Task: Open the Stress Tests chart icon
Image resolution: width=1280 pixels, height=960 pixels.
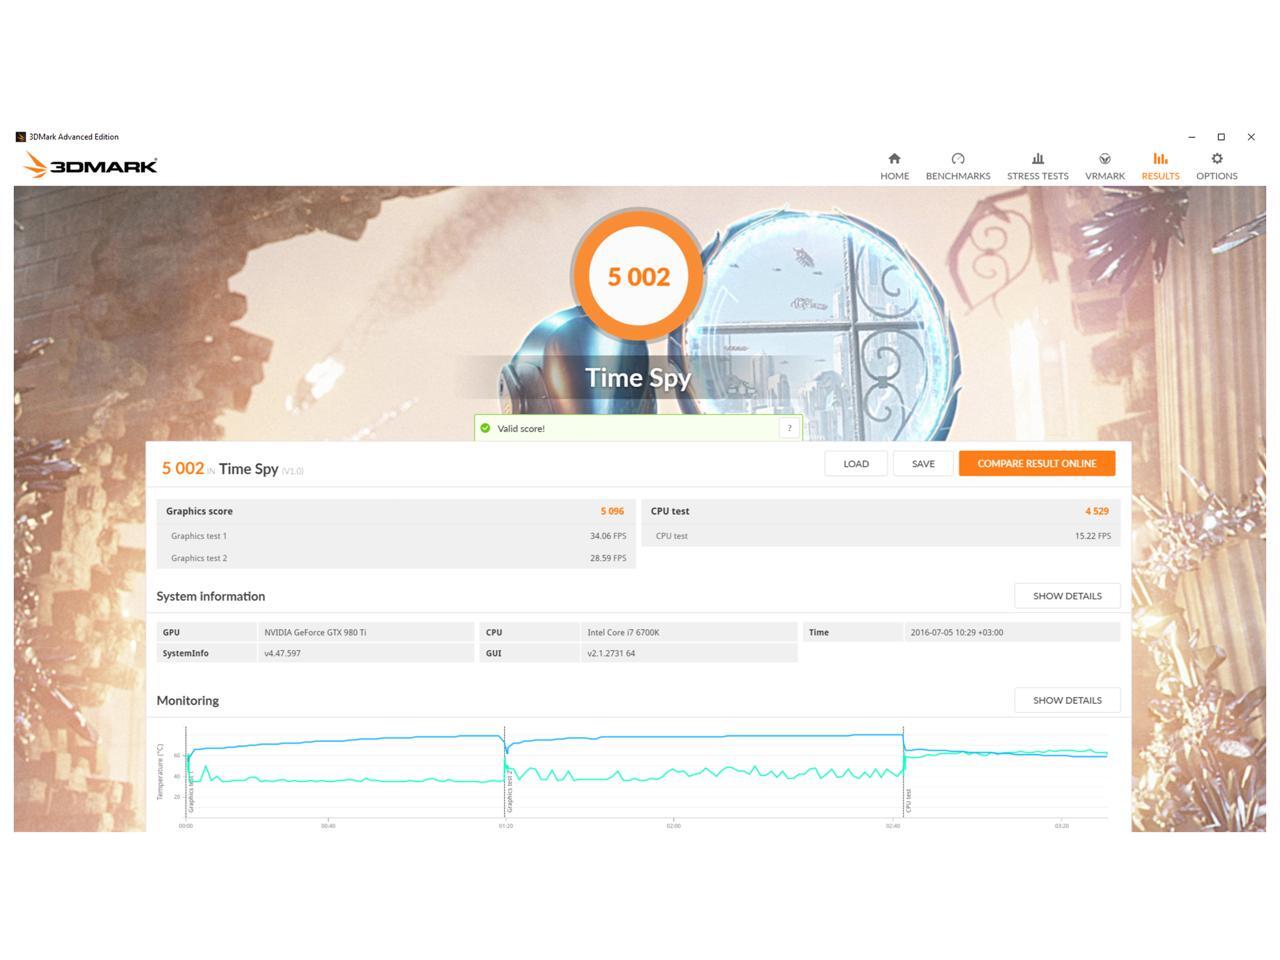Action: 1038,158
